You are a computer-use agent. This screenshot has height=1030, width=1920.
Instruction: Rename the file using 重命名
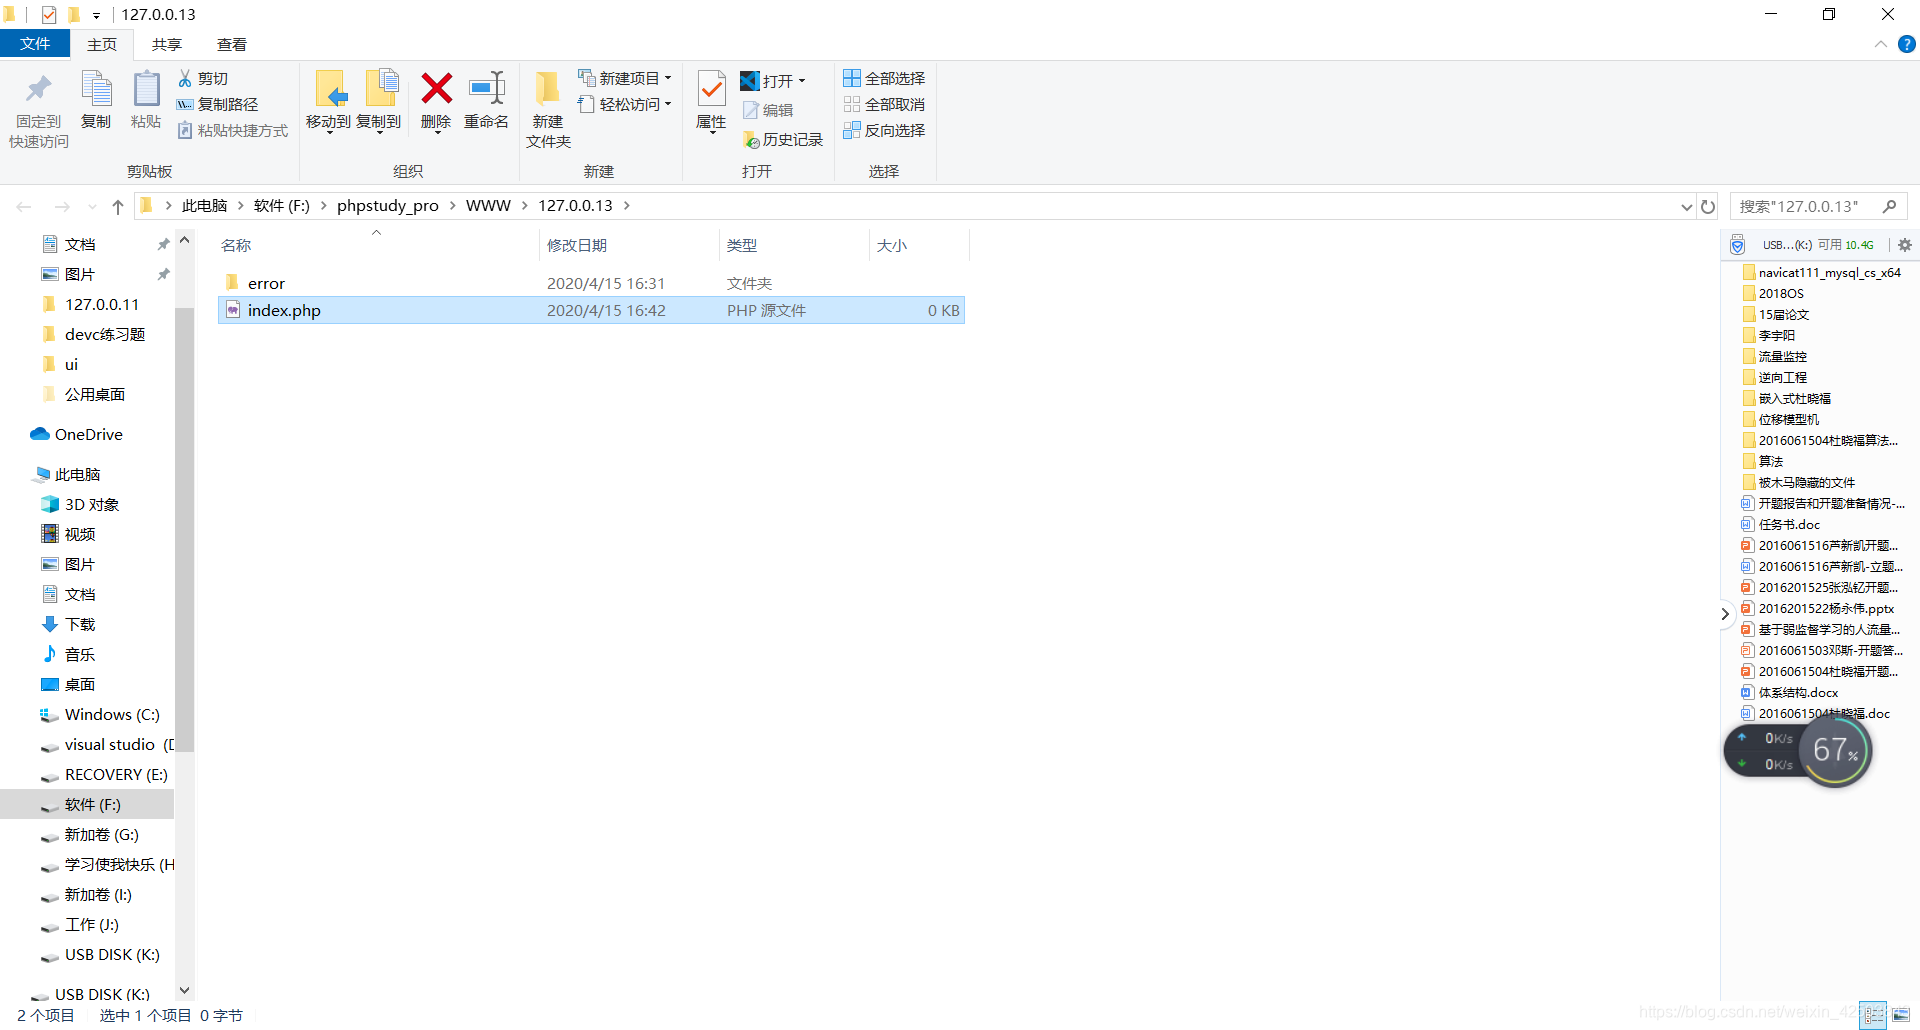point(487,100)
